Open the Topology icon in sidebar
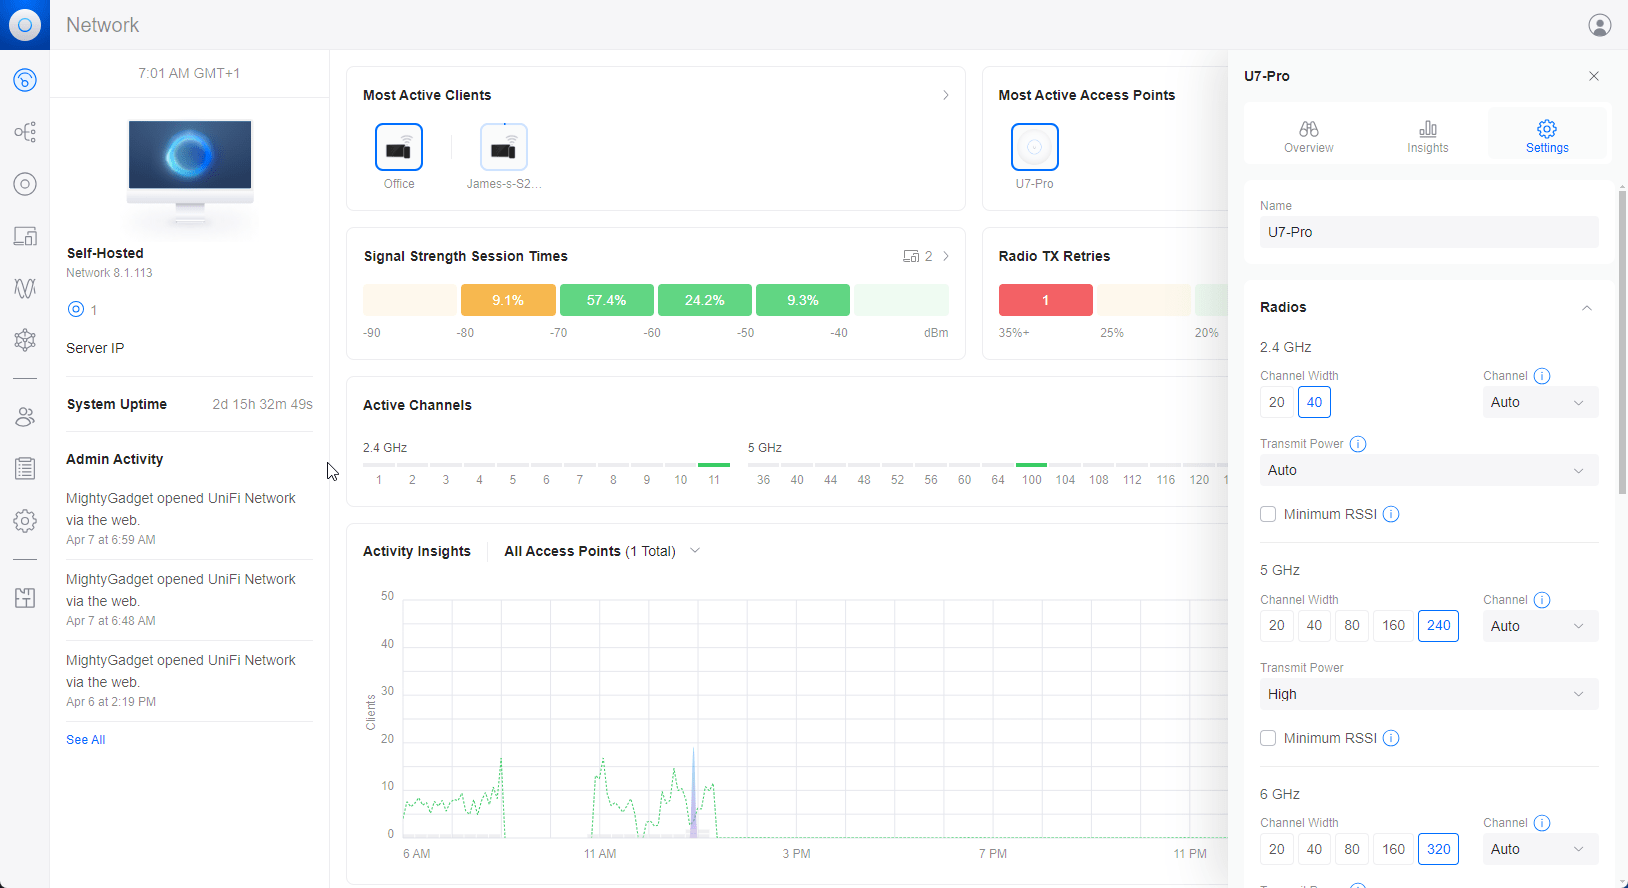The width and height of the screenshot is (1628, 888). click(x=25, y=132)
